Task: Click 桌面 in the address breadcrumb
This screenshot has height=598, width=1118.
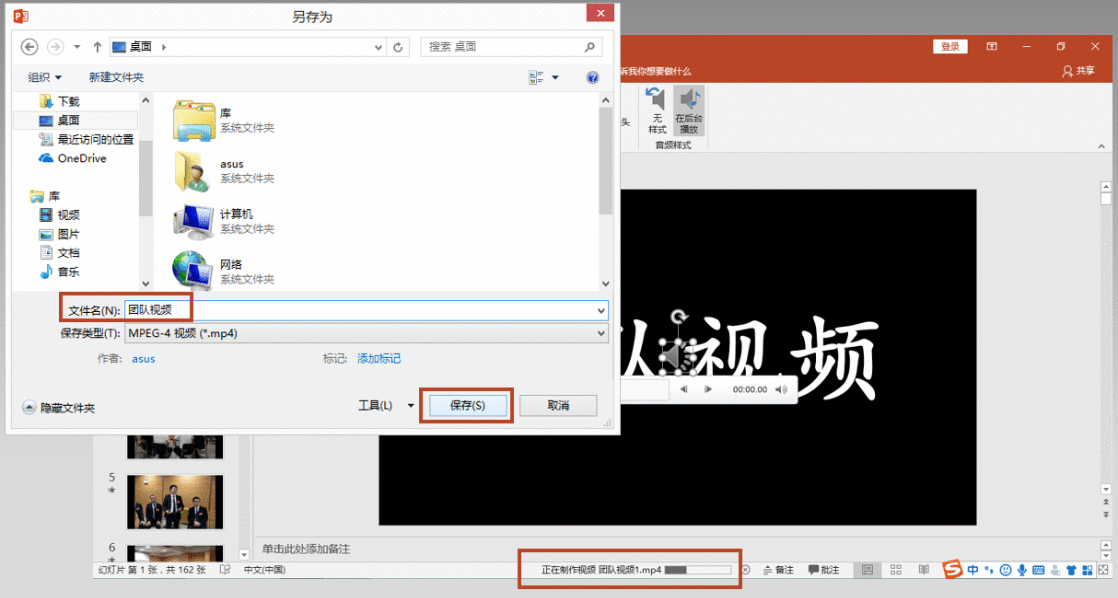Action: [140, 46]
